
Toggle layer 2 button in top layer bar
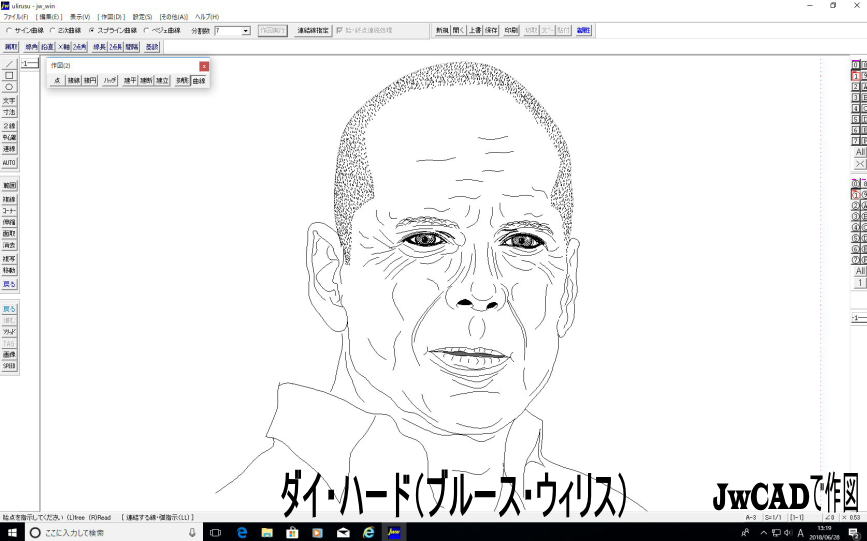[x=855, y=87]
